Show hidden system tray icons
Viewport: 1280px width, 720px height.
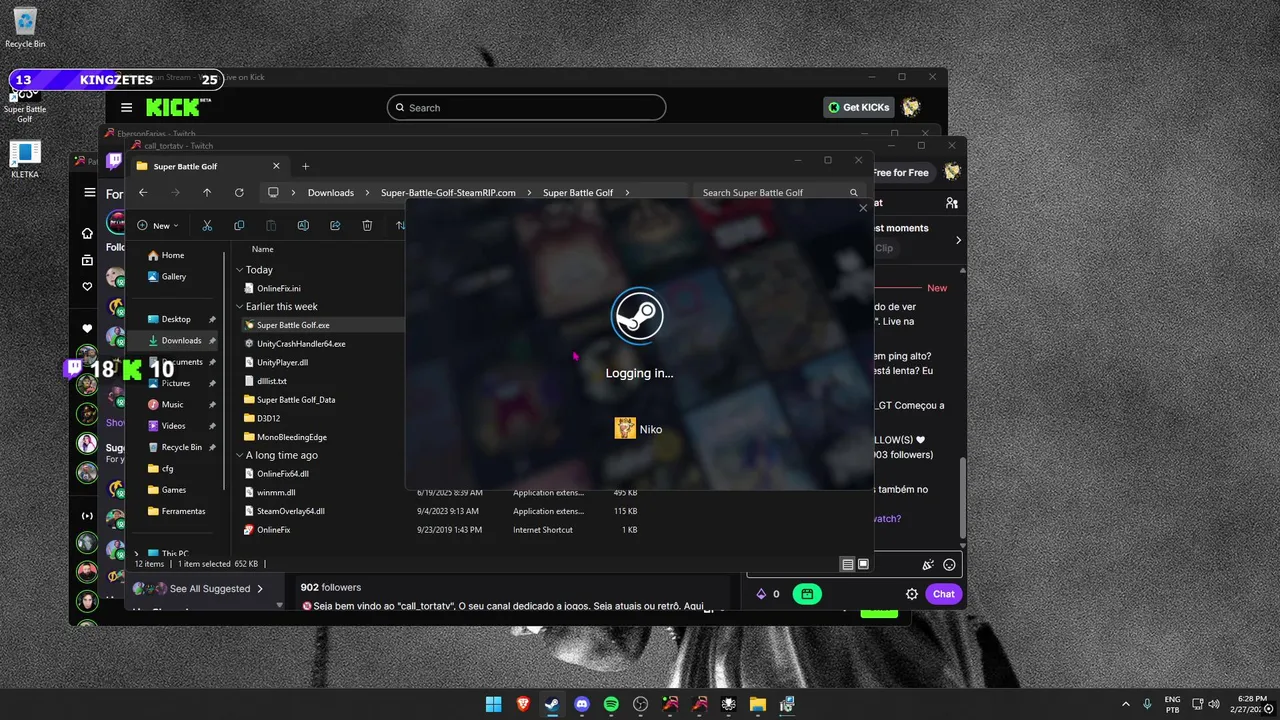click(1125, 704)
